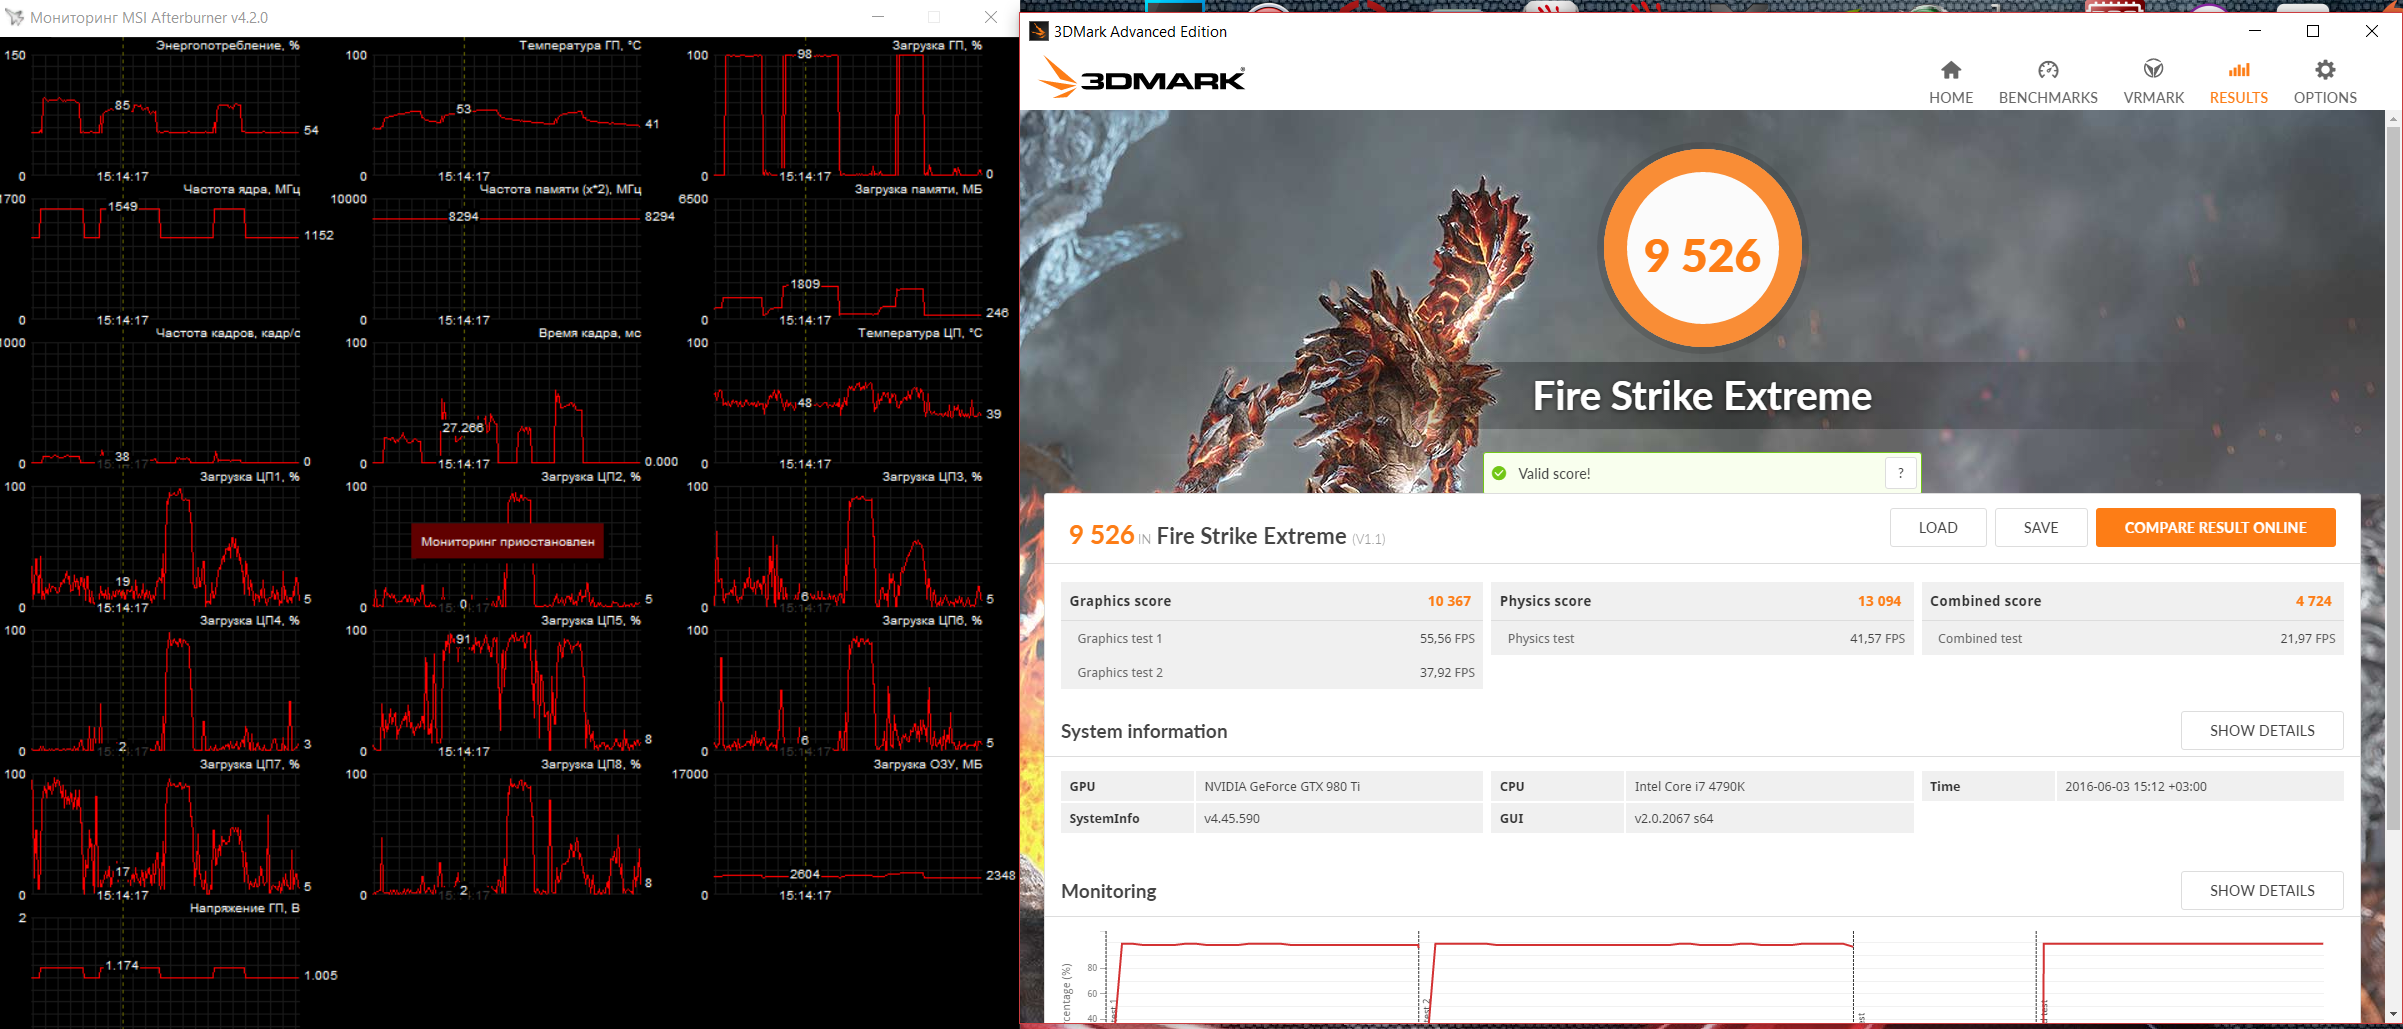The width and height of the screenshot is (2403, 1029).
Task: Click the Physics test result 41,57 FPS
Action: click(1877, 639)
